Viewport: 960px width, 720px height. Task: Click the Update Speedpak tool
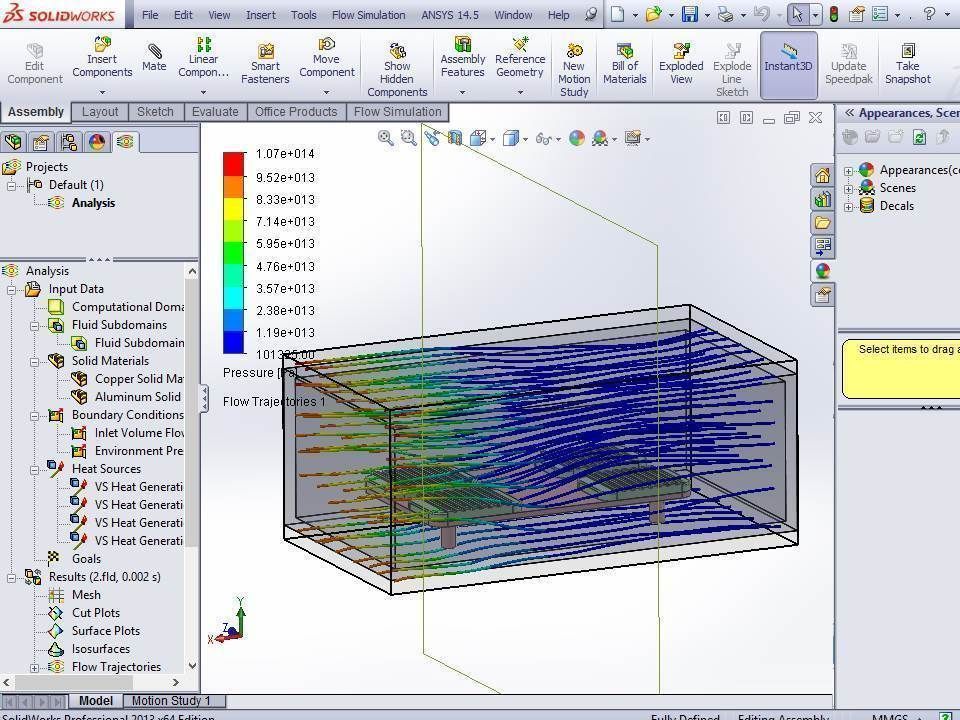pyautogui.click(x=849, y=64)
